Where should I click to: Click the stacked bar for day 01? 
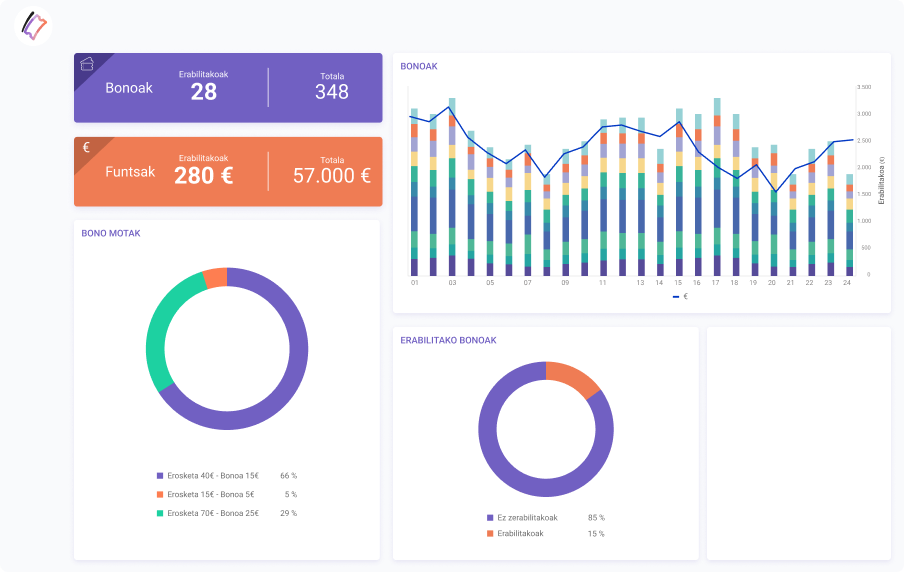coord(414,192)
